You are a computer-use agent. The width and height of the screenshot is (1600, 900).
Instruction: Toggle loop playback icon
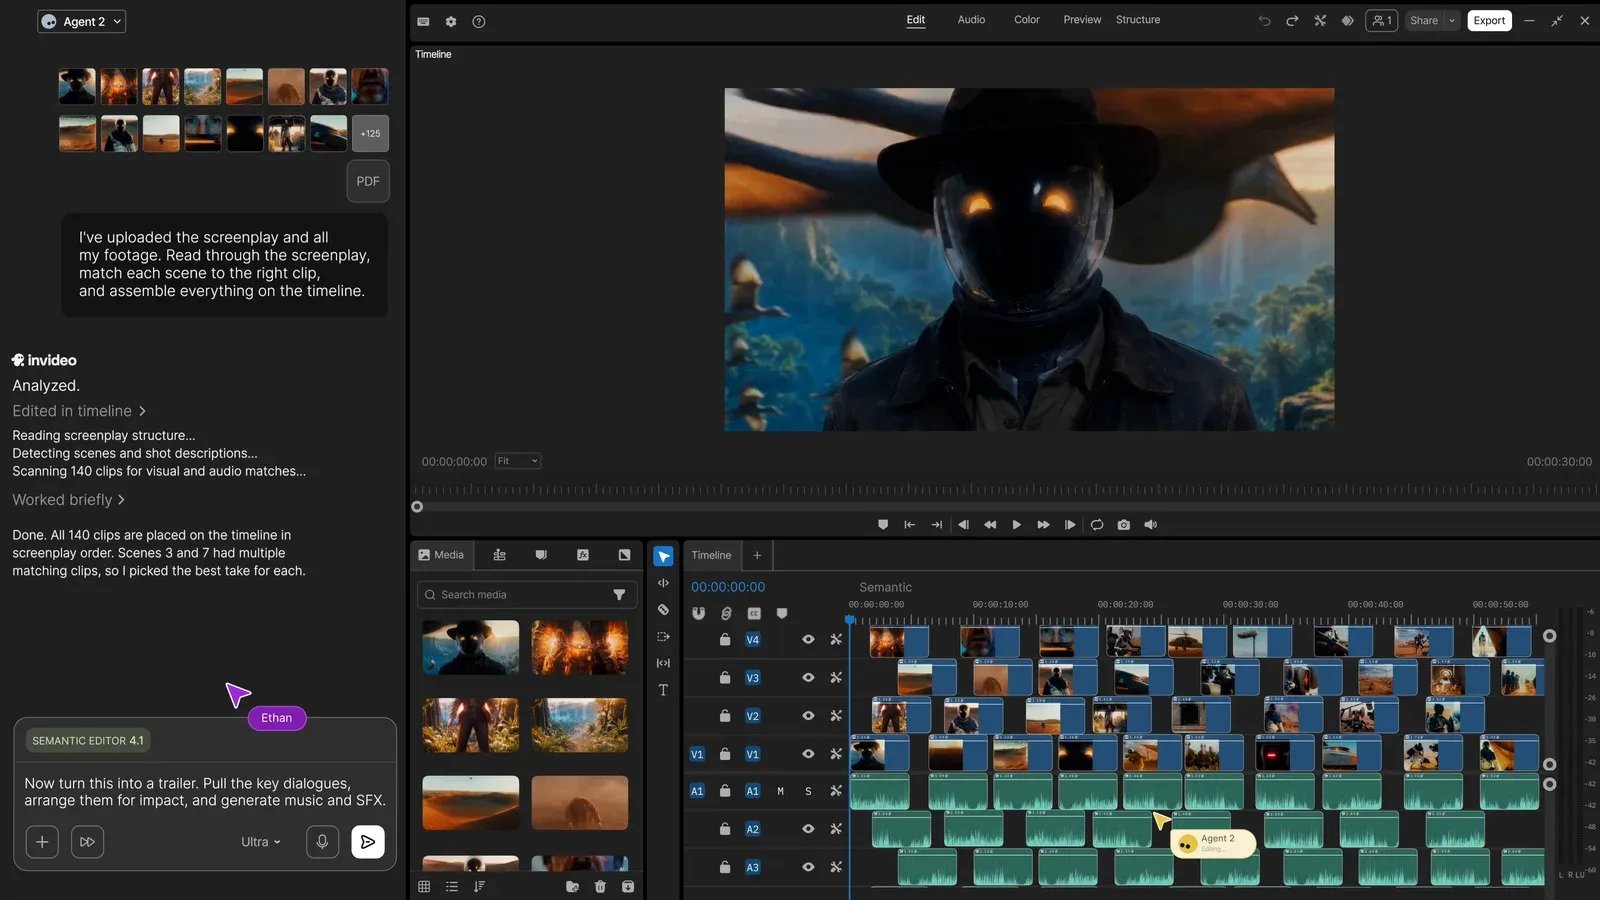pos(1097,524)
